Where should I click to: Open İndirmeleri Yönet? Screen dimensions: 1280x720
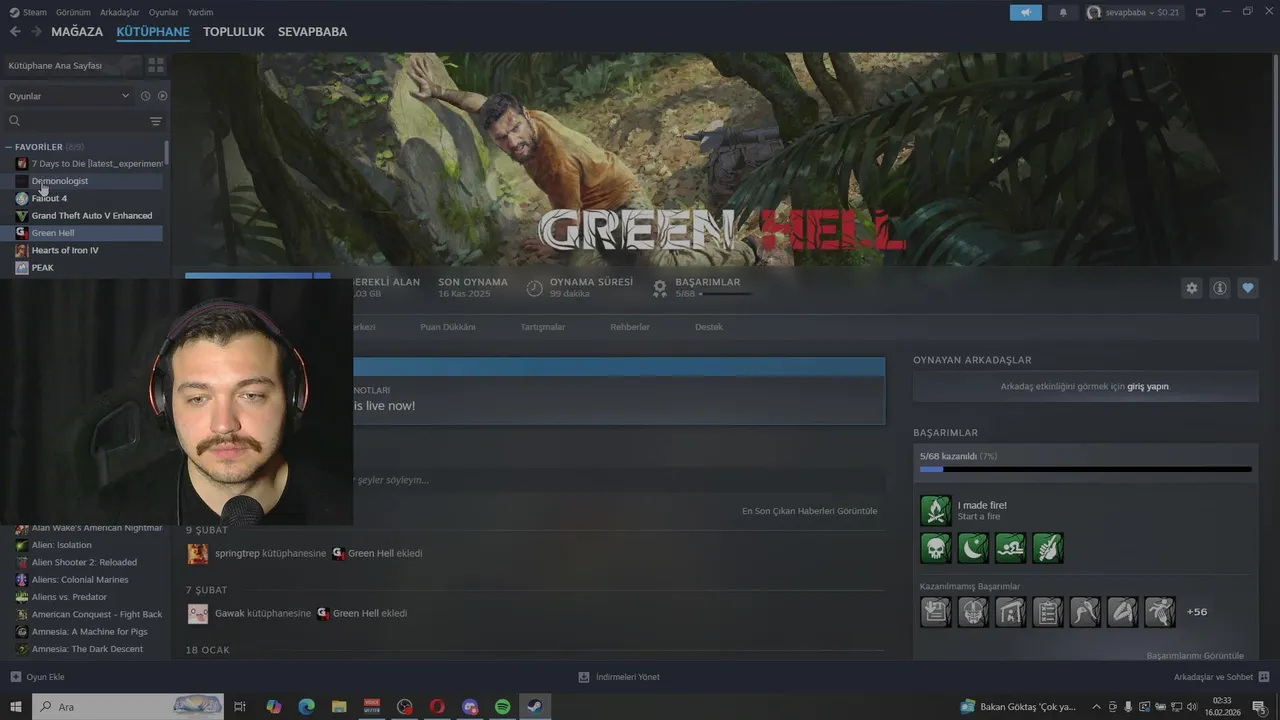pyautogui.click(x=619, y=677)
